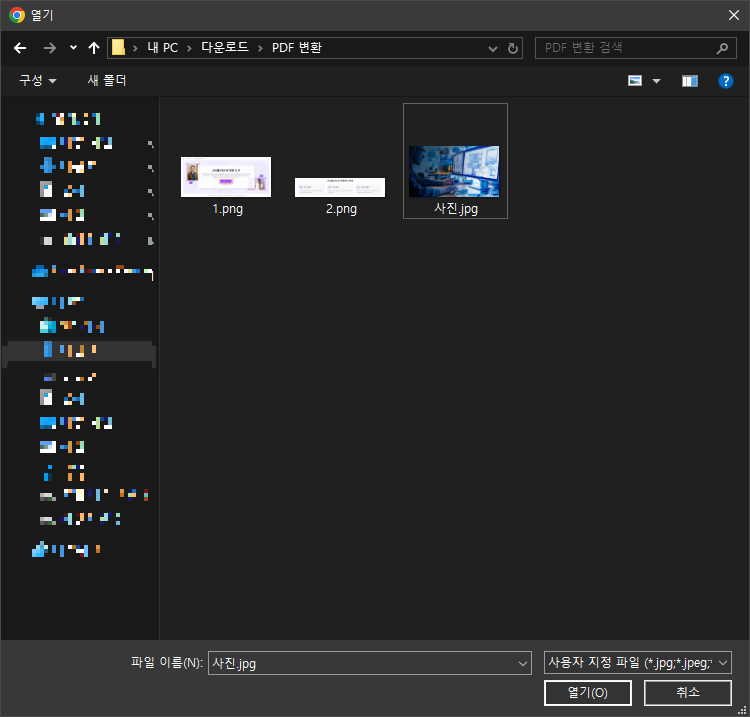
Task: Close the 열기 dialog with X
Action: tap(734, 15)
